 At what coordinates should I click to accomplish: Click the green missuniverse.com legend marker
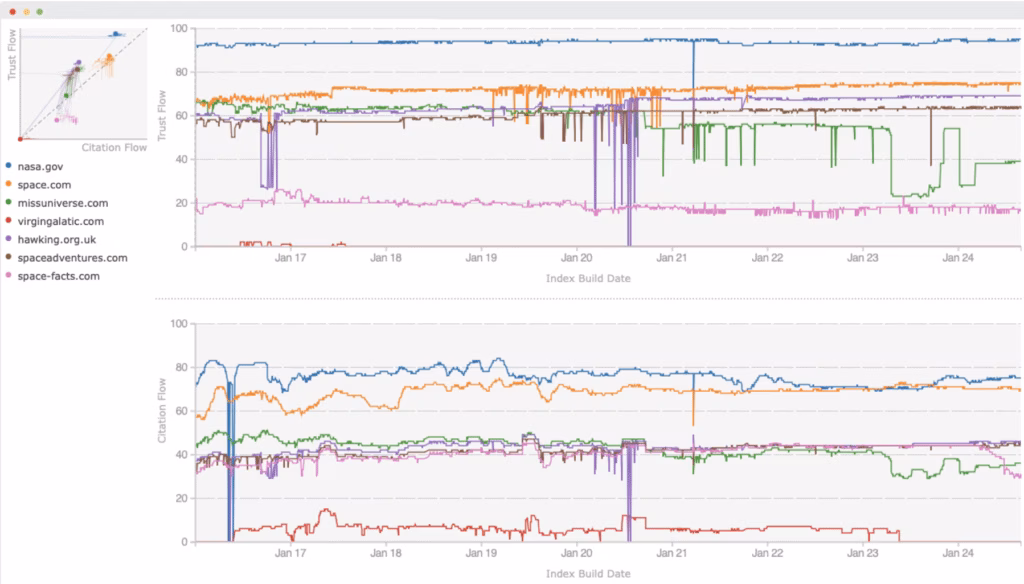click(x=9, y=203)
